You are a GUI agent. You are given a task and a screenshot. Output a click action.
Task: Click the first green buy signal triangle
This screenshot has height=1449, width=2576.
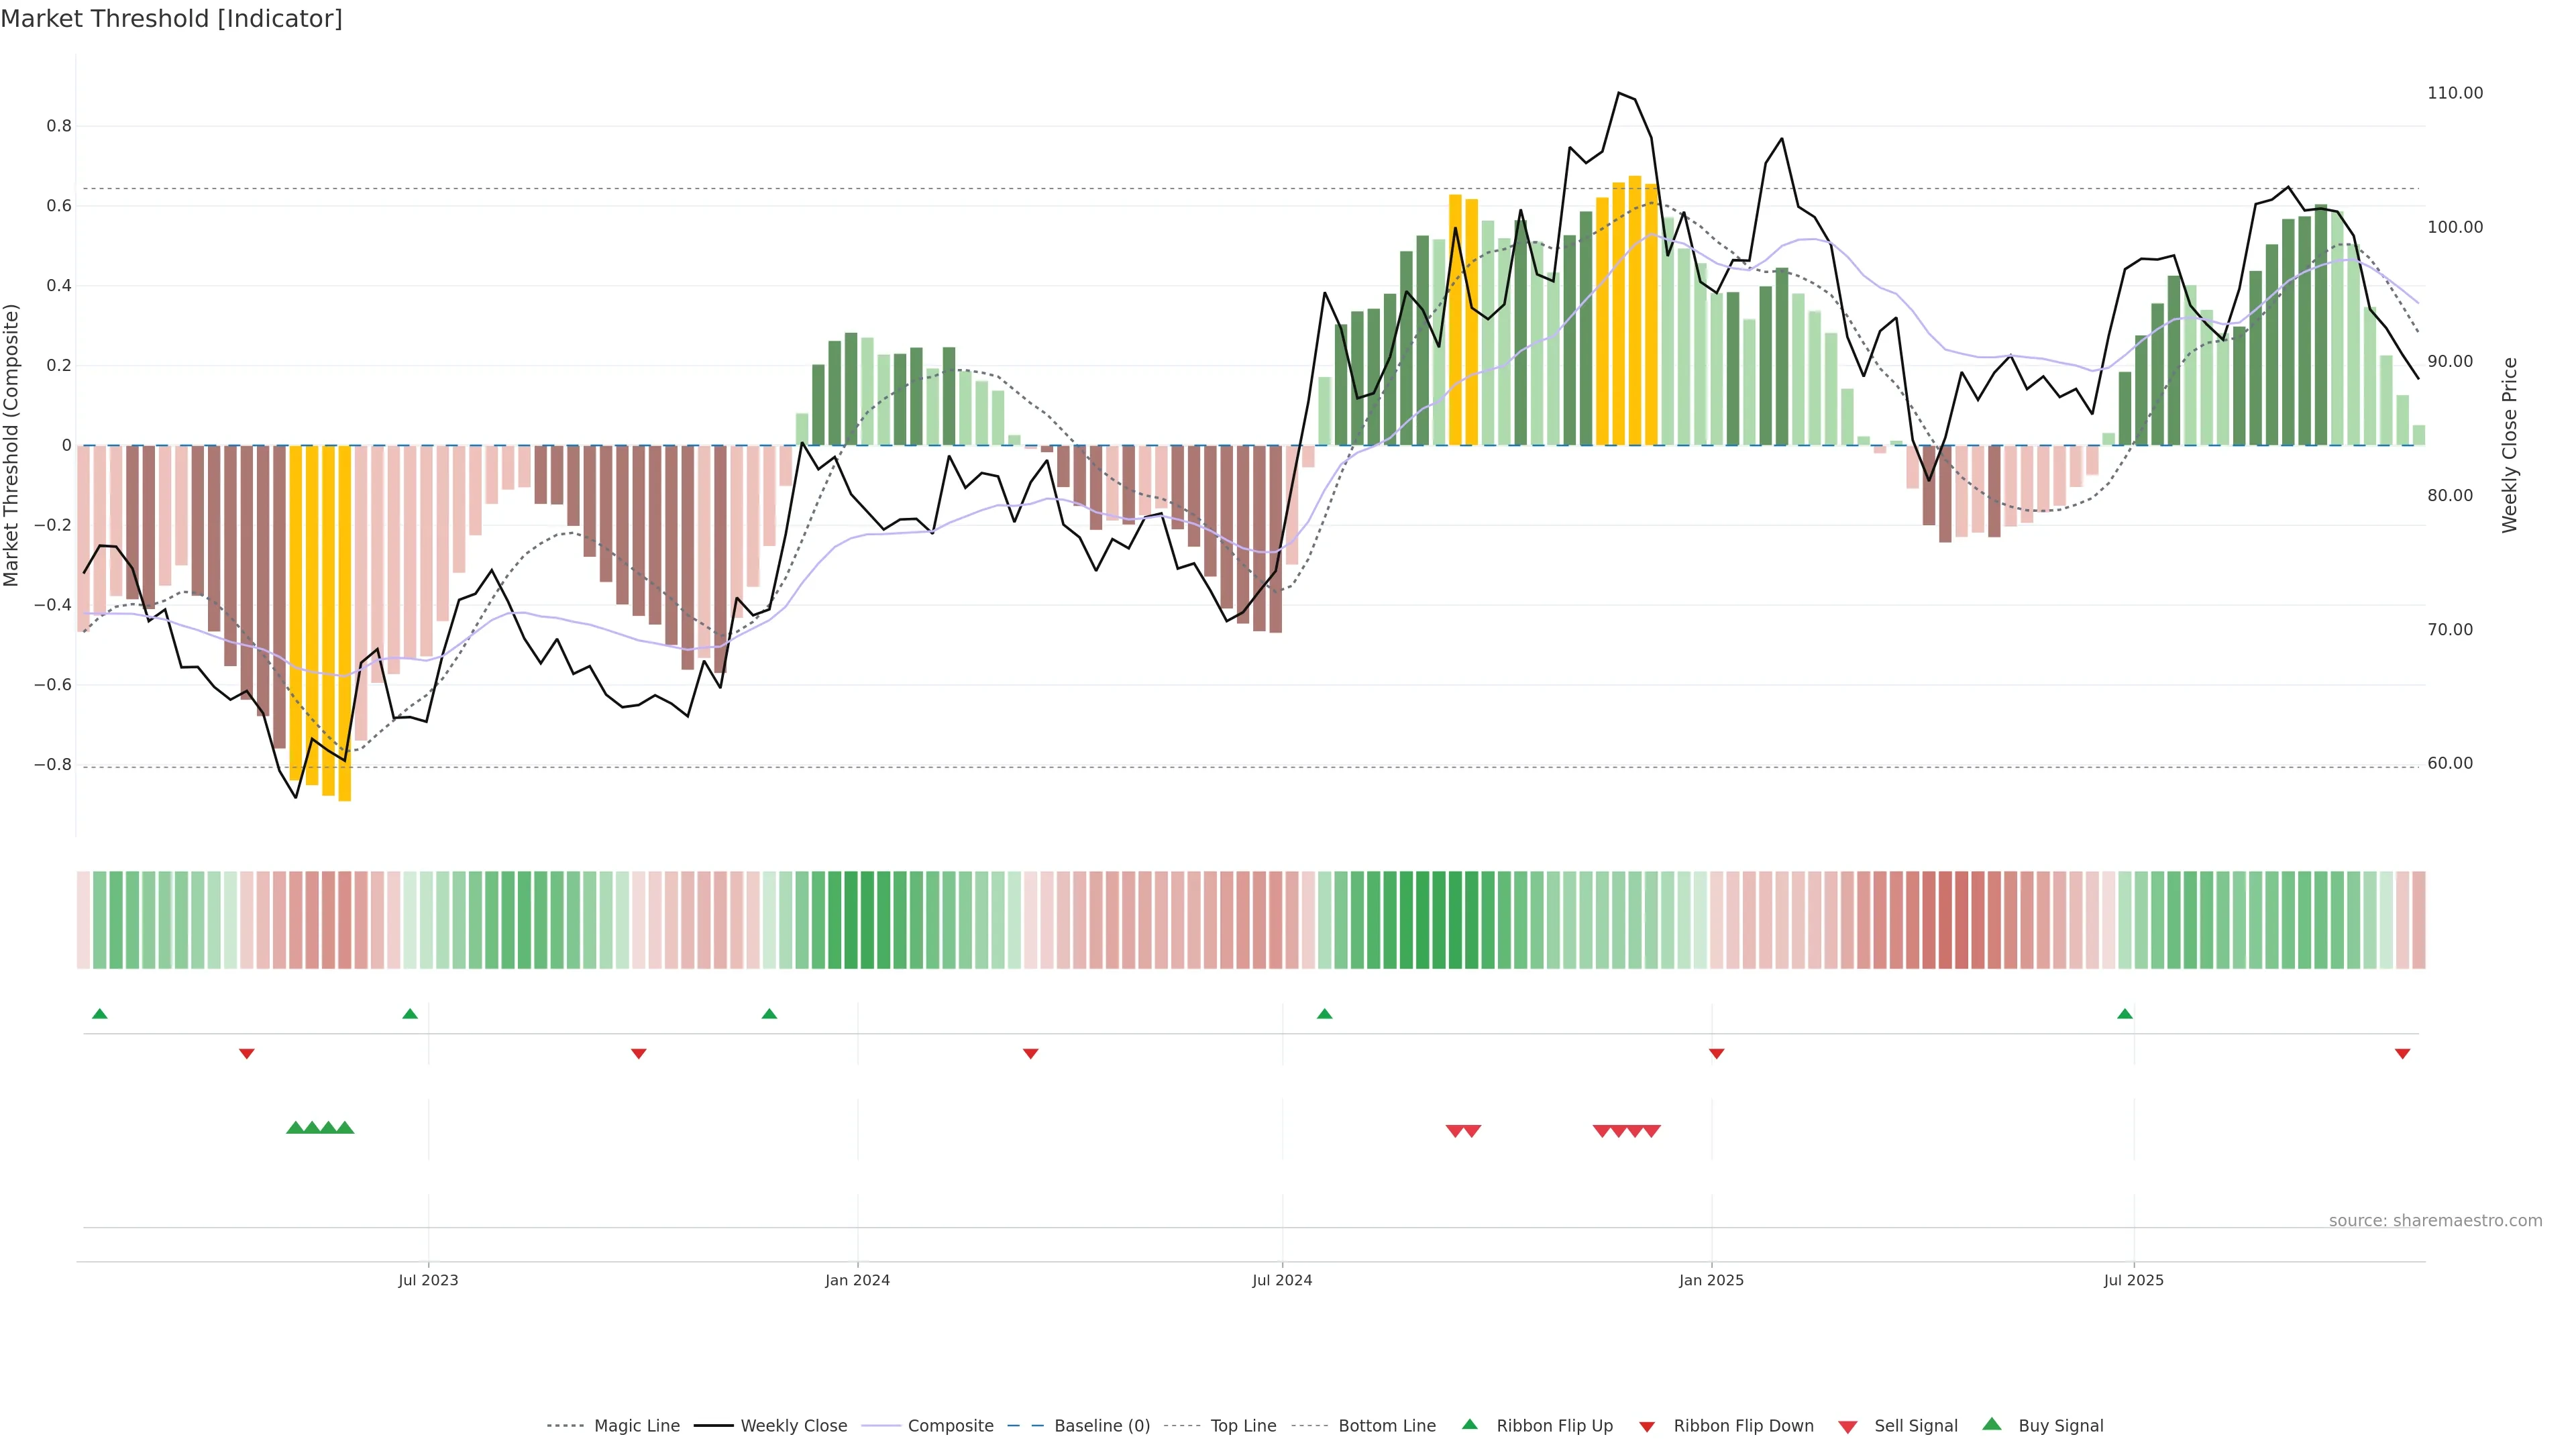pyautogui.click(x=295, y=1128)
